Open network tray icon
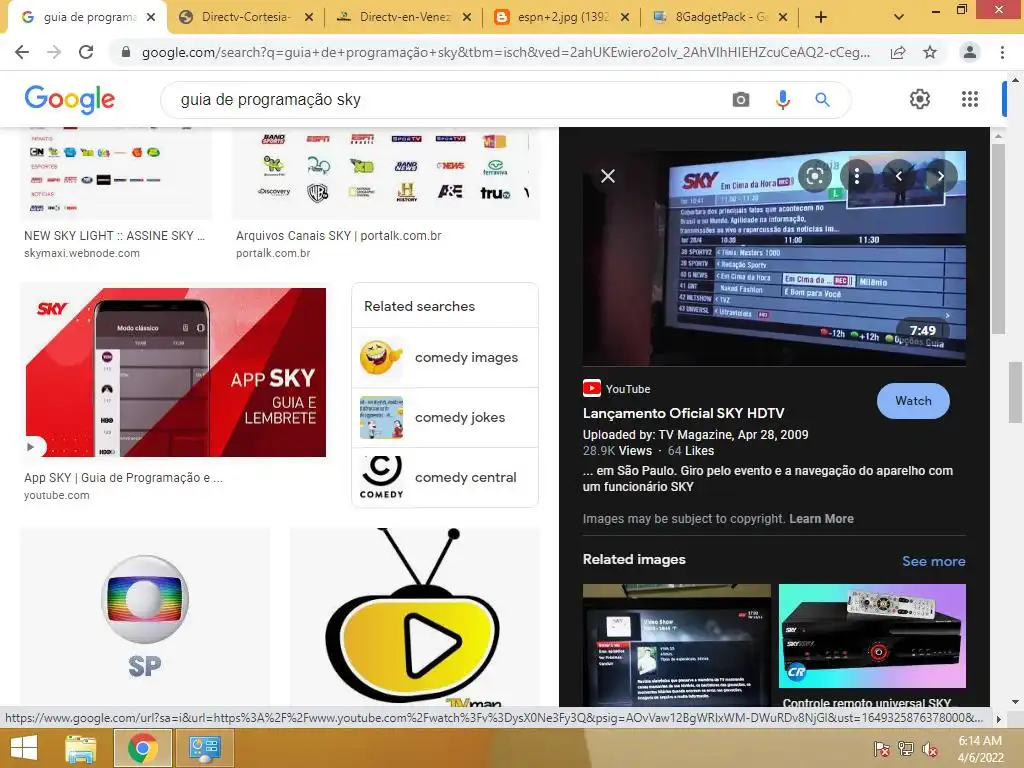 coord(906,749)
